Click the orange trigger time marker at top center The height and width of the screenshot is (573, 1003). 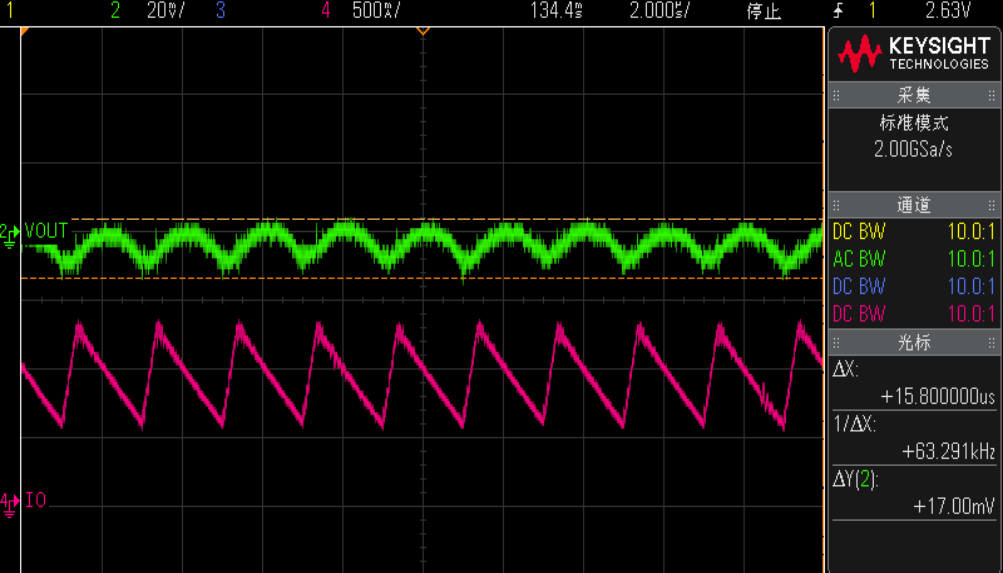pyautogui.click(x=423, y=31)
